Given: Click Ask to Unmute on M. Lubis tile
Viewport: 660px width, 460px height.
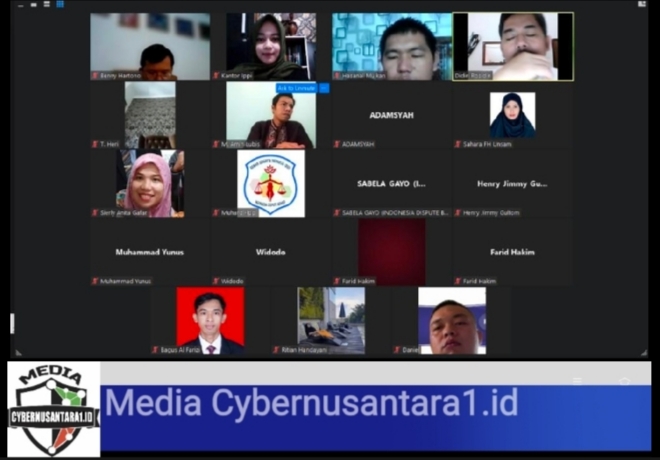Looking at the screenshot, I should point(297,88).
